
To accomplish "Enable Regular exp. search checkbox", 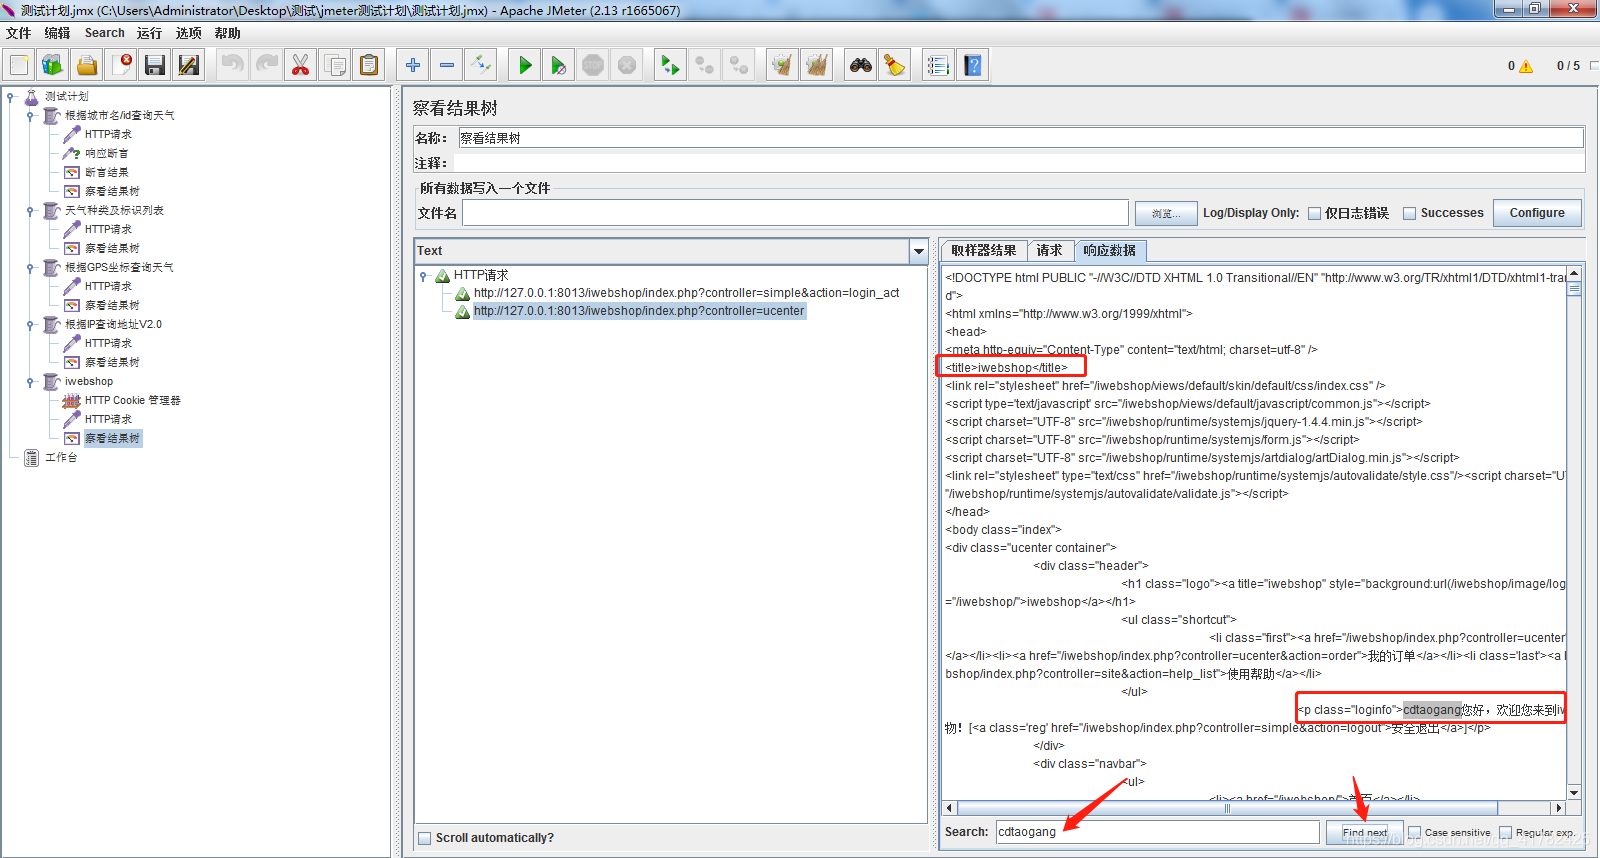I will (x=1506, y=832).
